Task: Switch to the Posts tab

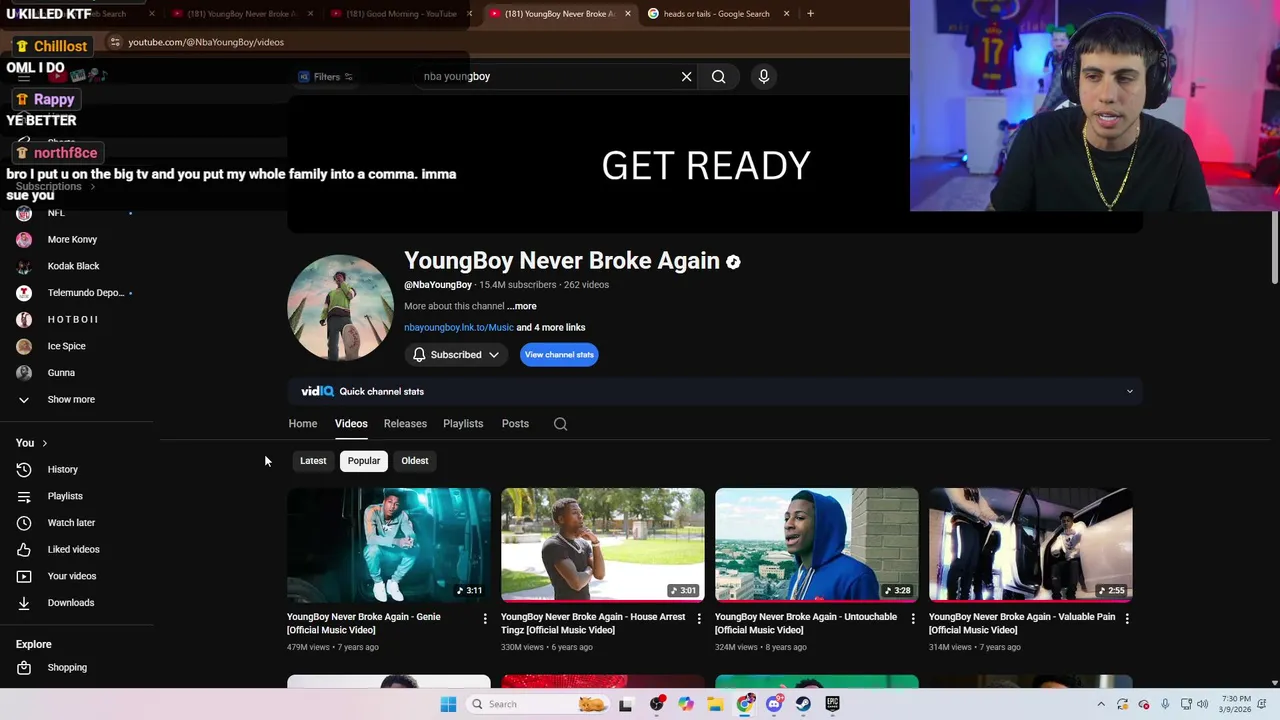Action: click(x=515, y=424)
